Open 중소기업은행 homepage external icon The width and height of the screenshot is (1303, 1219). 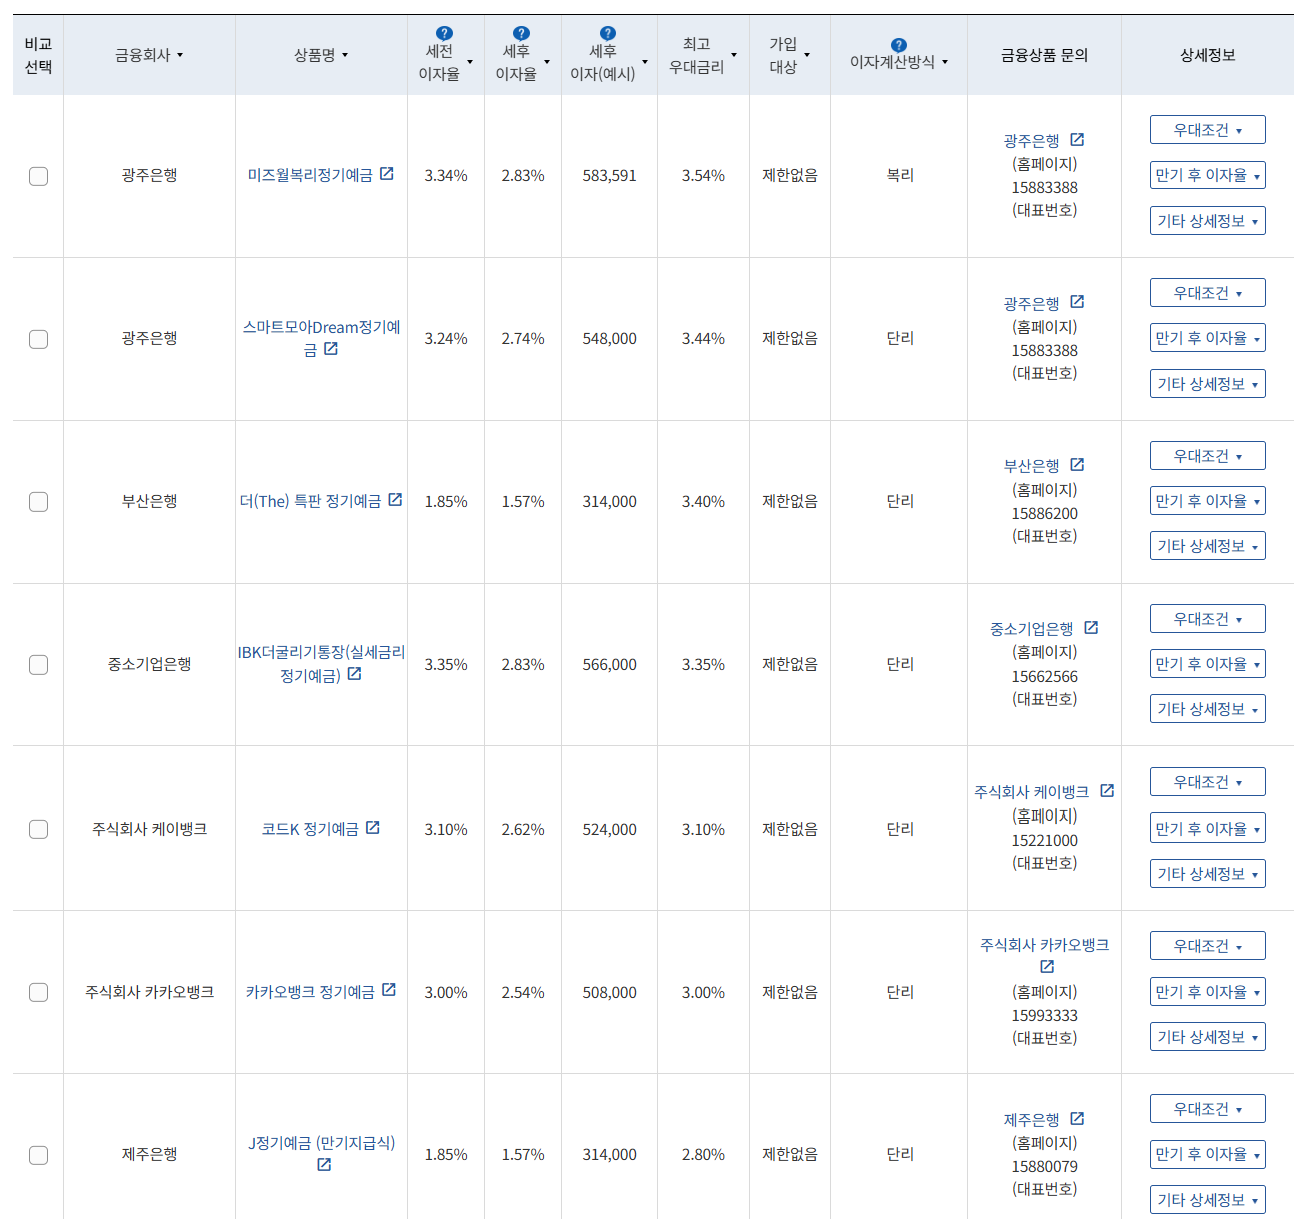click(x=1091, y=628)
